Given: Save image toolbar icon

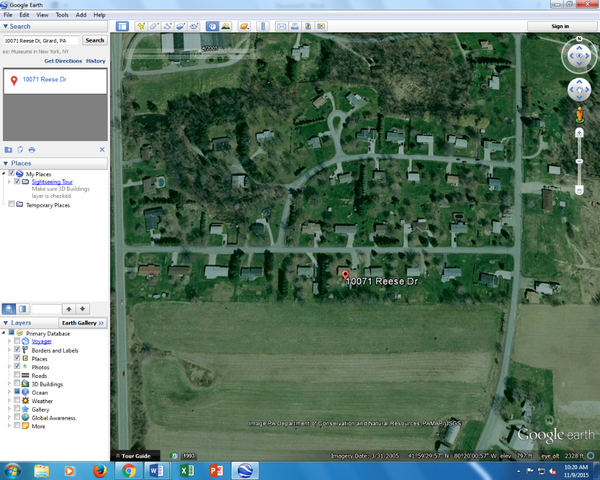Looking at the screenshot, I should point(308,26).
